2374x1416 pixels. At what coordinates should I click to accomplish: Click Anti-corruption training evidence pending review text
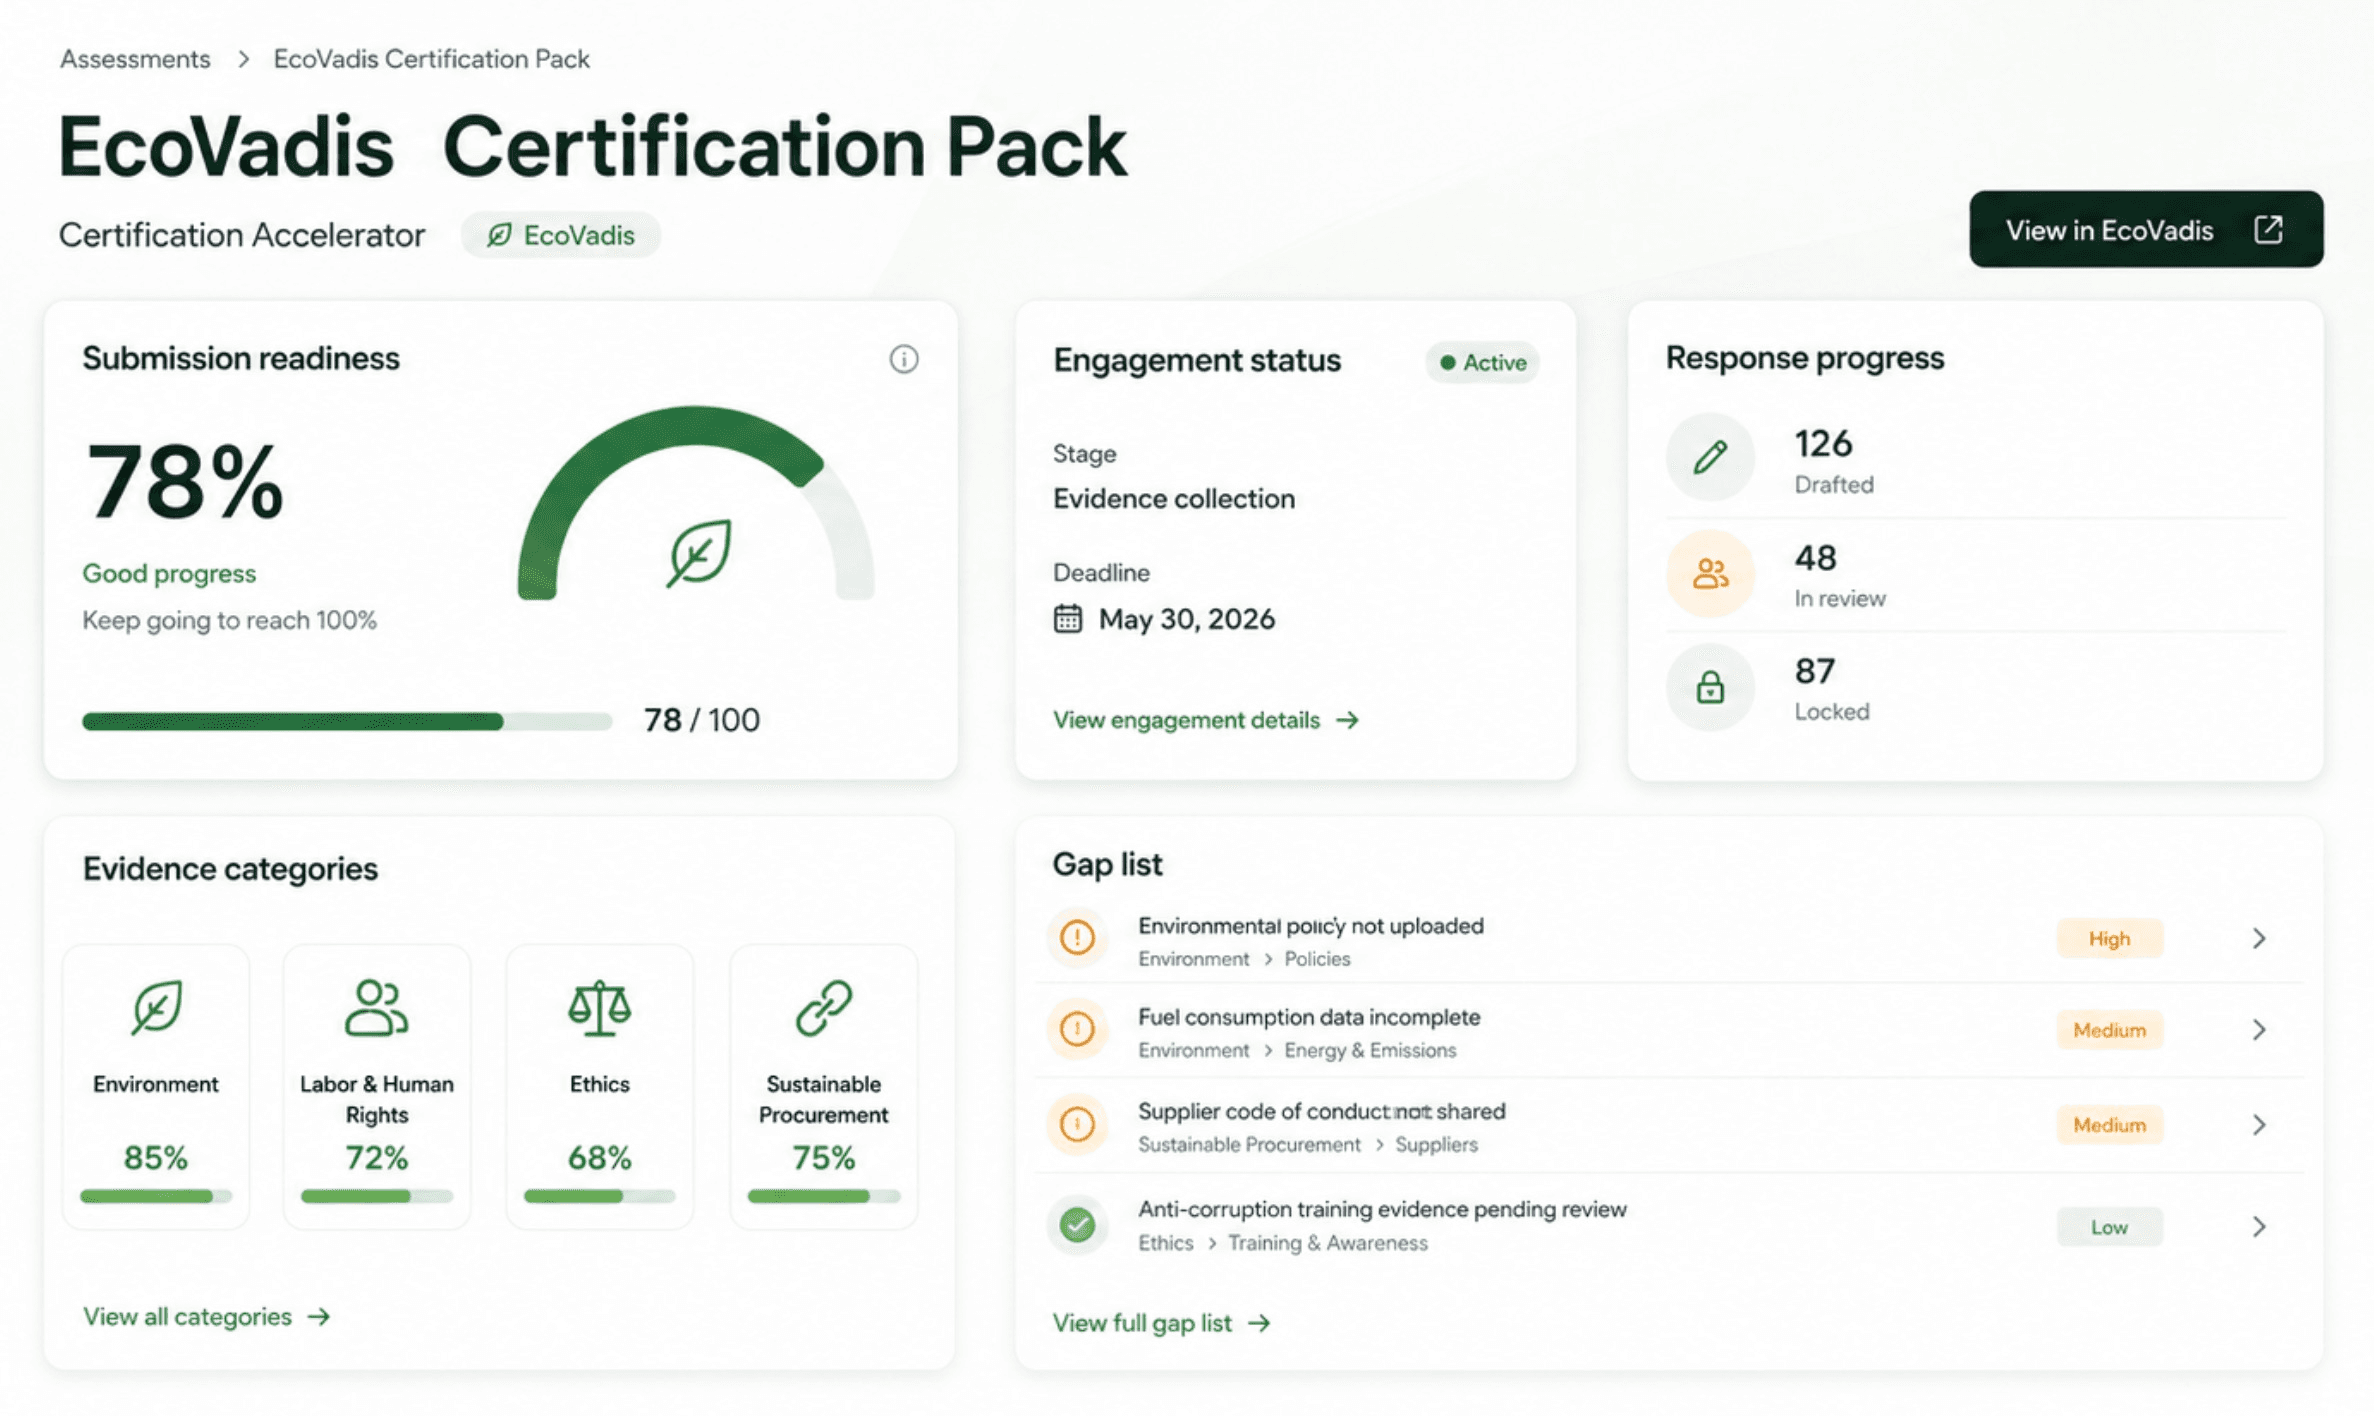click(1382, 1209)
